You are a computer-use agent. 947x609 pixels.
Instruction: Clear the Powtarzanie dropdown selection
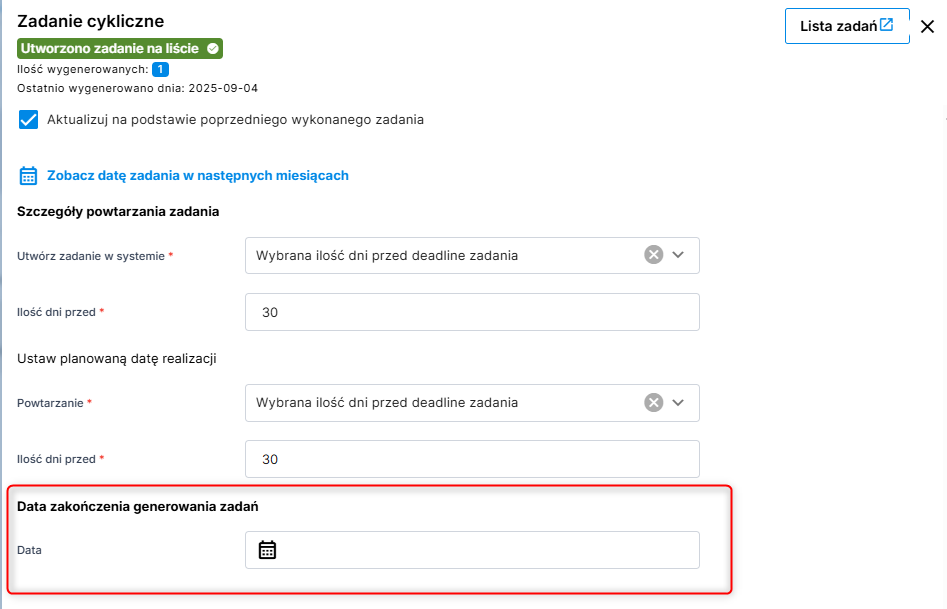coord(653,403)
